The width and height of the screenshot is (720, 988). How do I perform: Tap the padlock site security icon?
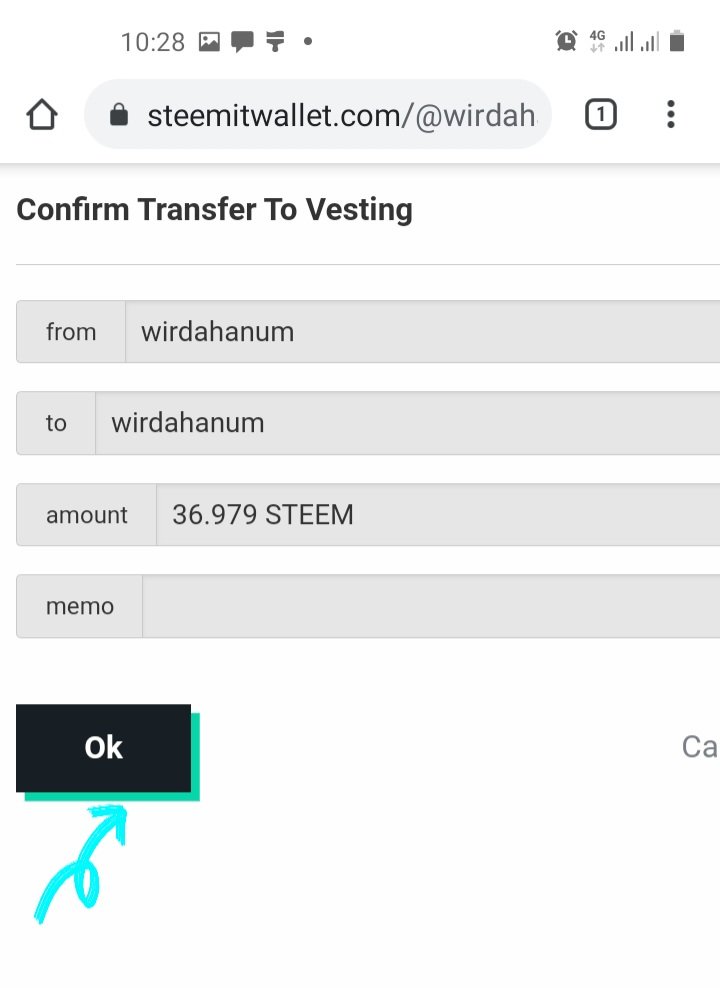tap(118, 115)
